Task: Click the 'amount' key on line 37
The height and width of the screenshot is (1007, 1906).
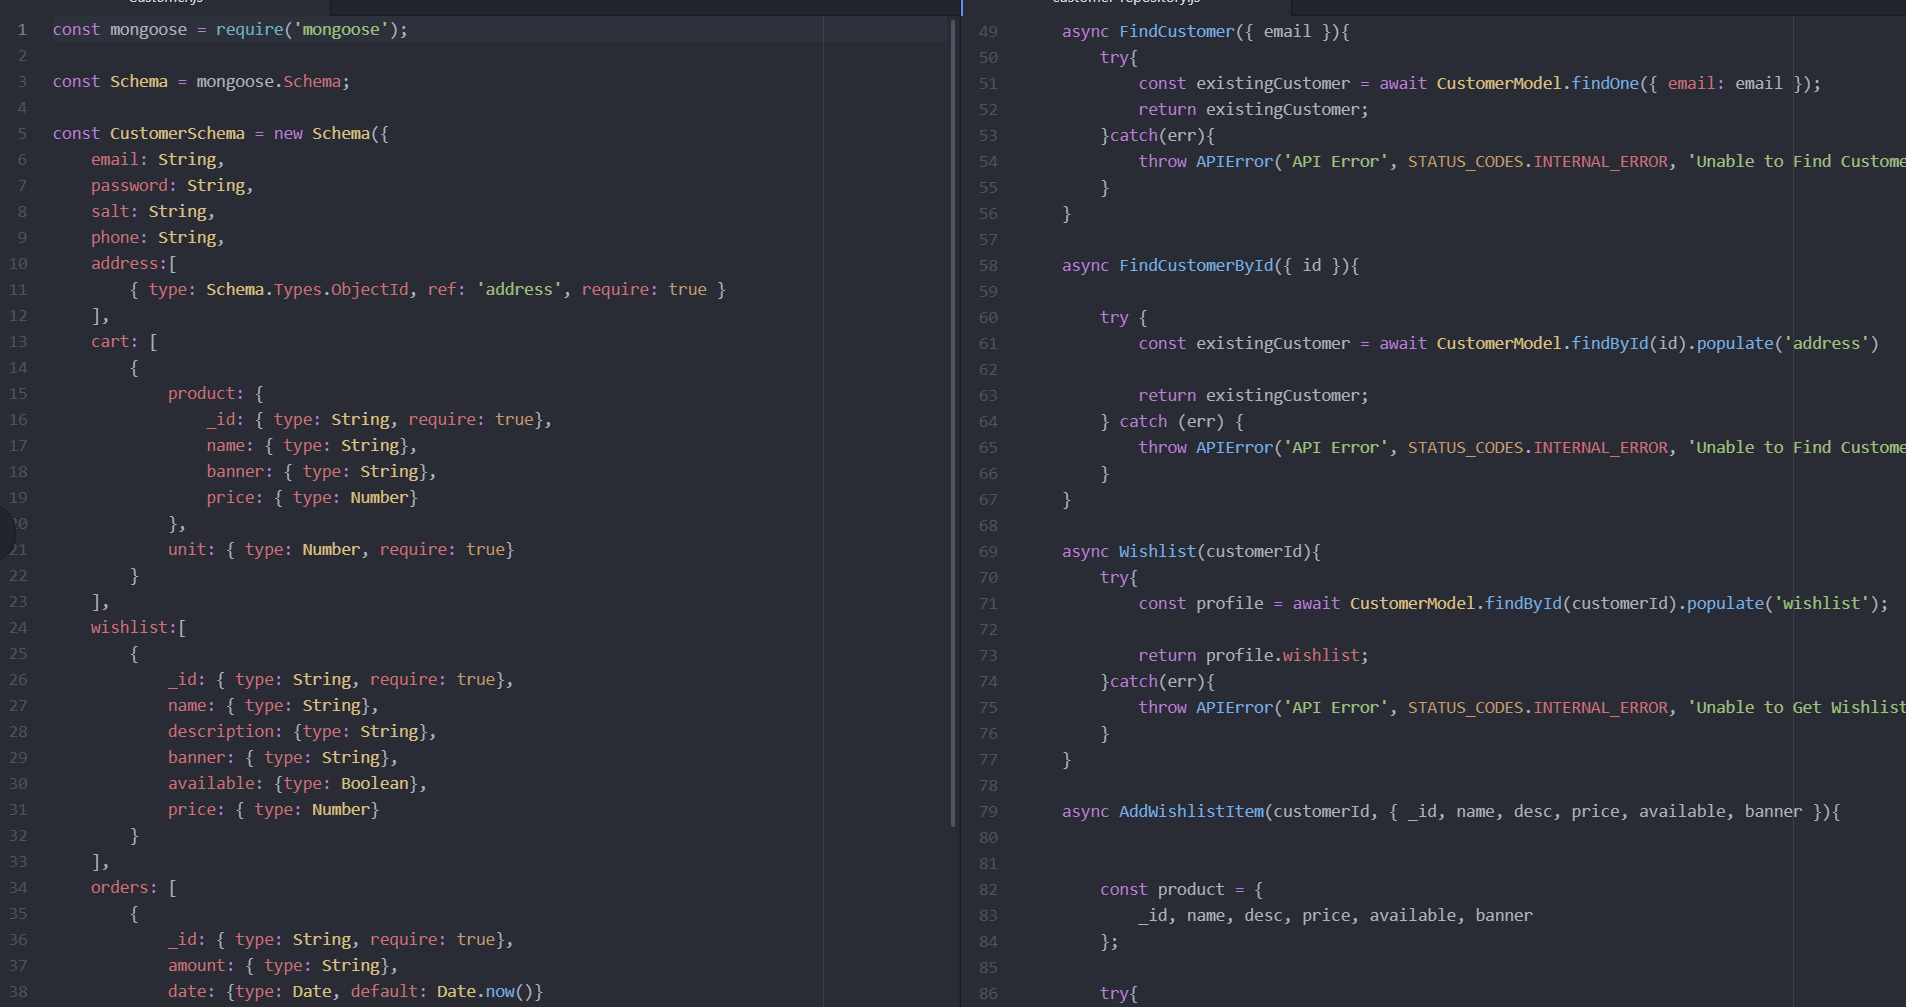Action: [x=197, y=965]
